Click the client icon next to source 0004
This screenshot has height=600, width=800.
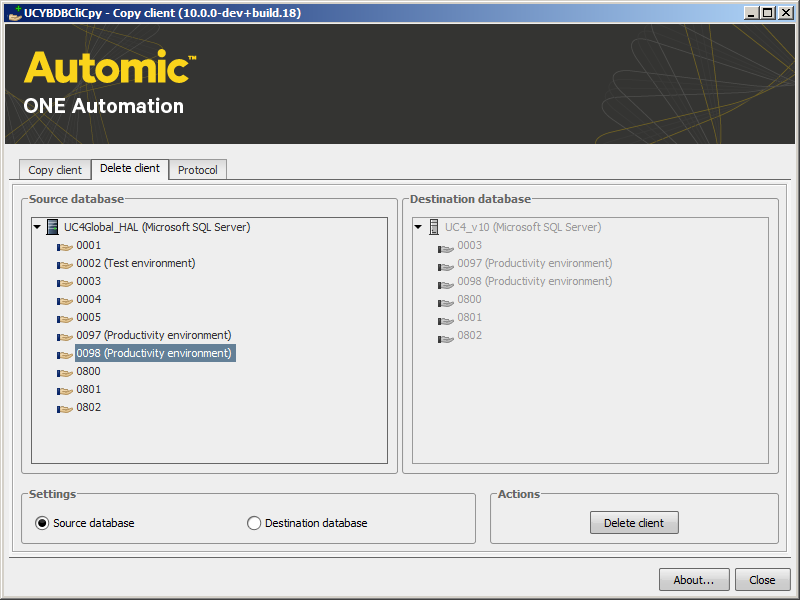pos(64,301)
